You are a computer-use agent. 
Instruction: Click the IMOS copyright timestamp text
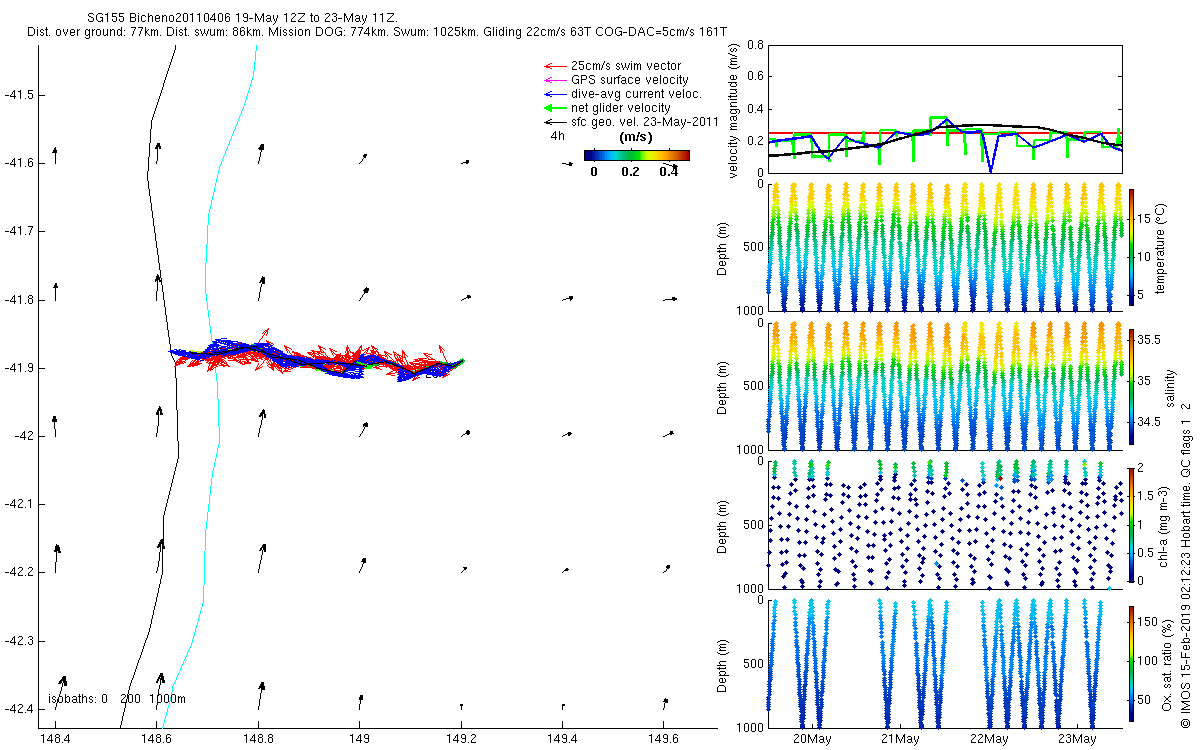pyautogui.click(x=1185, y=565)
